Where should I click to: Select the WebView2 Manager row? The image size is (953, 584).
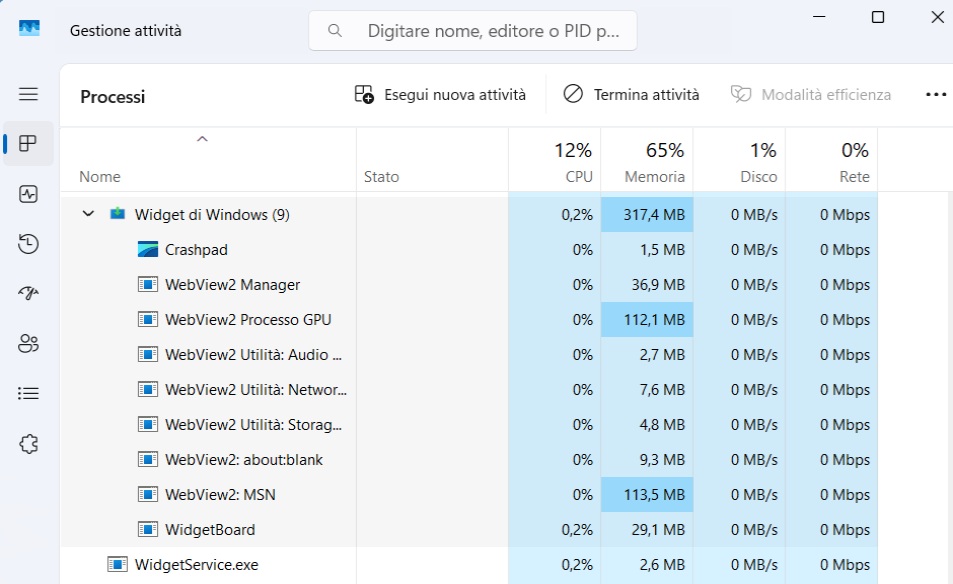point(469,284)
